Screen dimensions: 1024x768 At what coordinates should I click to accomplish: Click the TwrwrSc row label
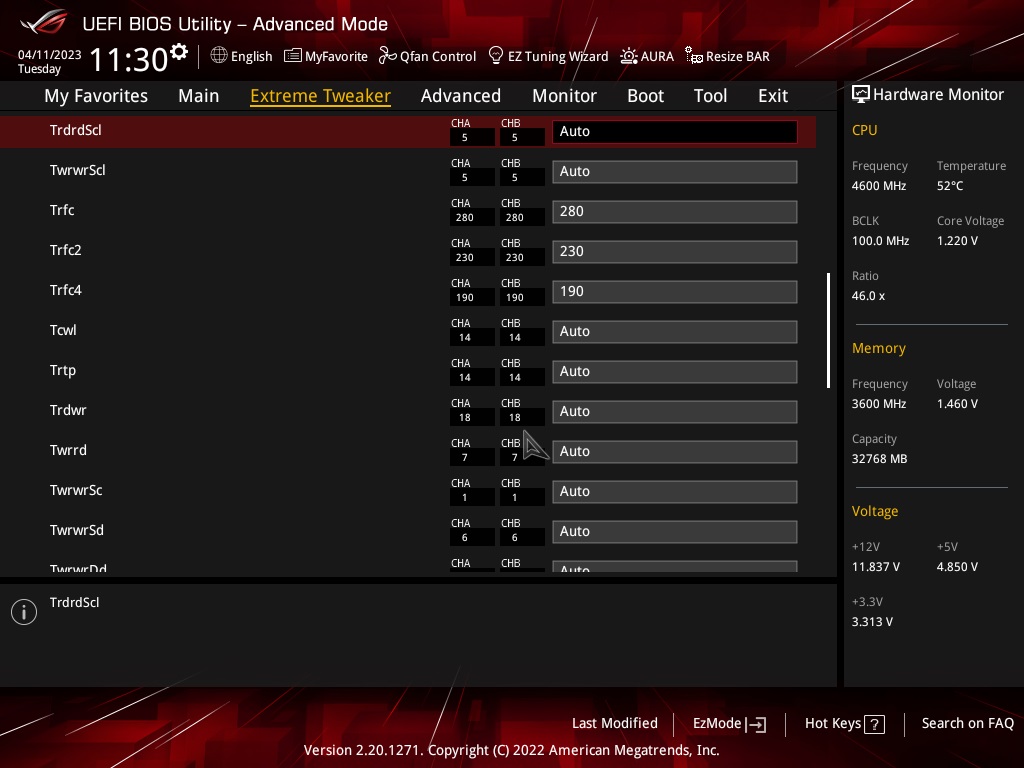[76, 490]
